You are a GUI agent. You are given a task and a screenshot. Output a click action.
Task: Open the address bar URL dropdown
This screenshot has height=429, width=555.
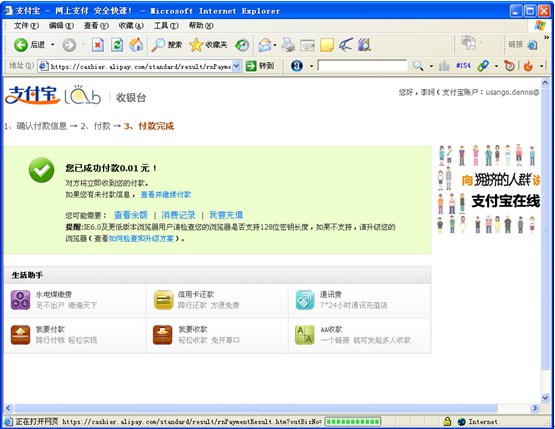[237, 66]
